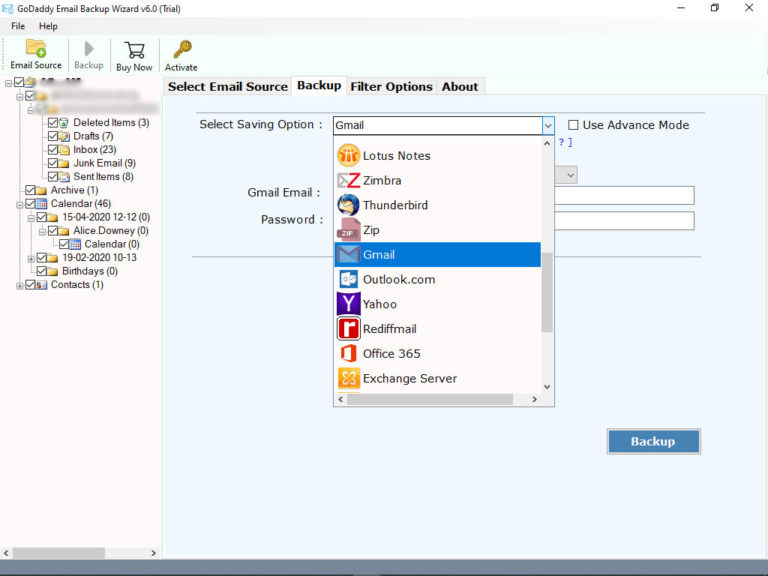Viewport: 768px width, 576px height.
Task: Switch to Select Email Source tab
Action: pos(228,87)
